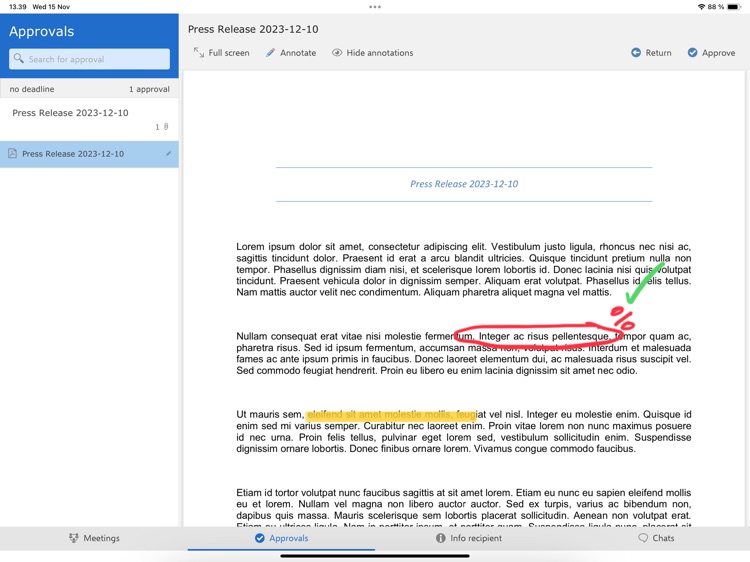
Task: Open Press Release 2023-12-10 approval entry
Action: [89, 119]
